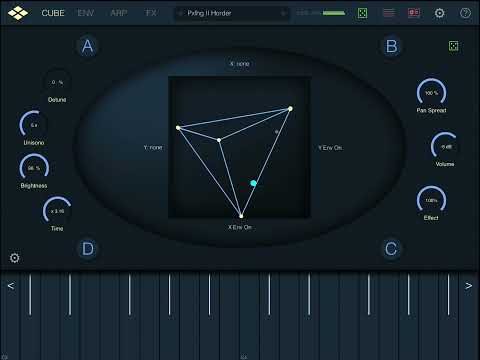Select sound source D
Screen dimensions: 480x360
pyautogui.click(x=88, y=249)
